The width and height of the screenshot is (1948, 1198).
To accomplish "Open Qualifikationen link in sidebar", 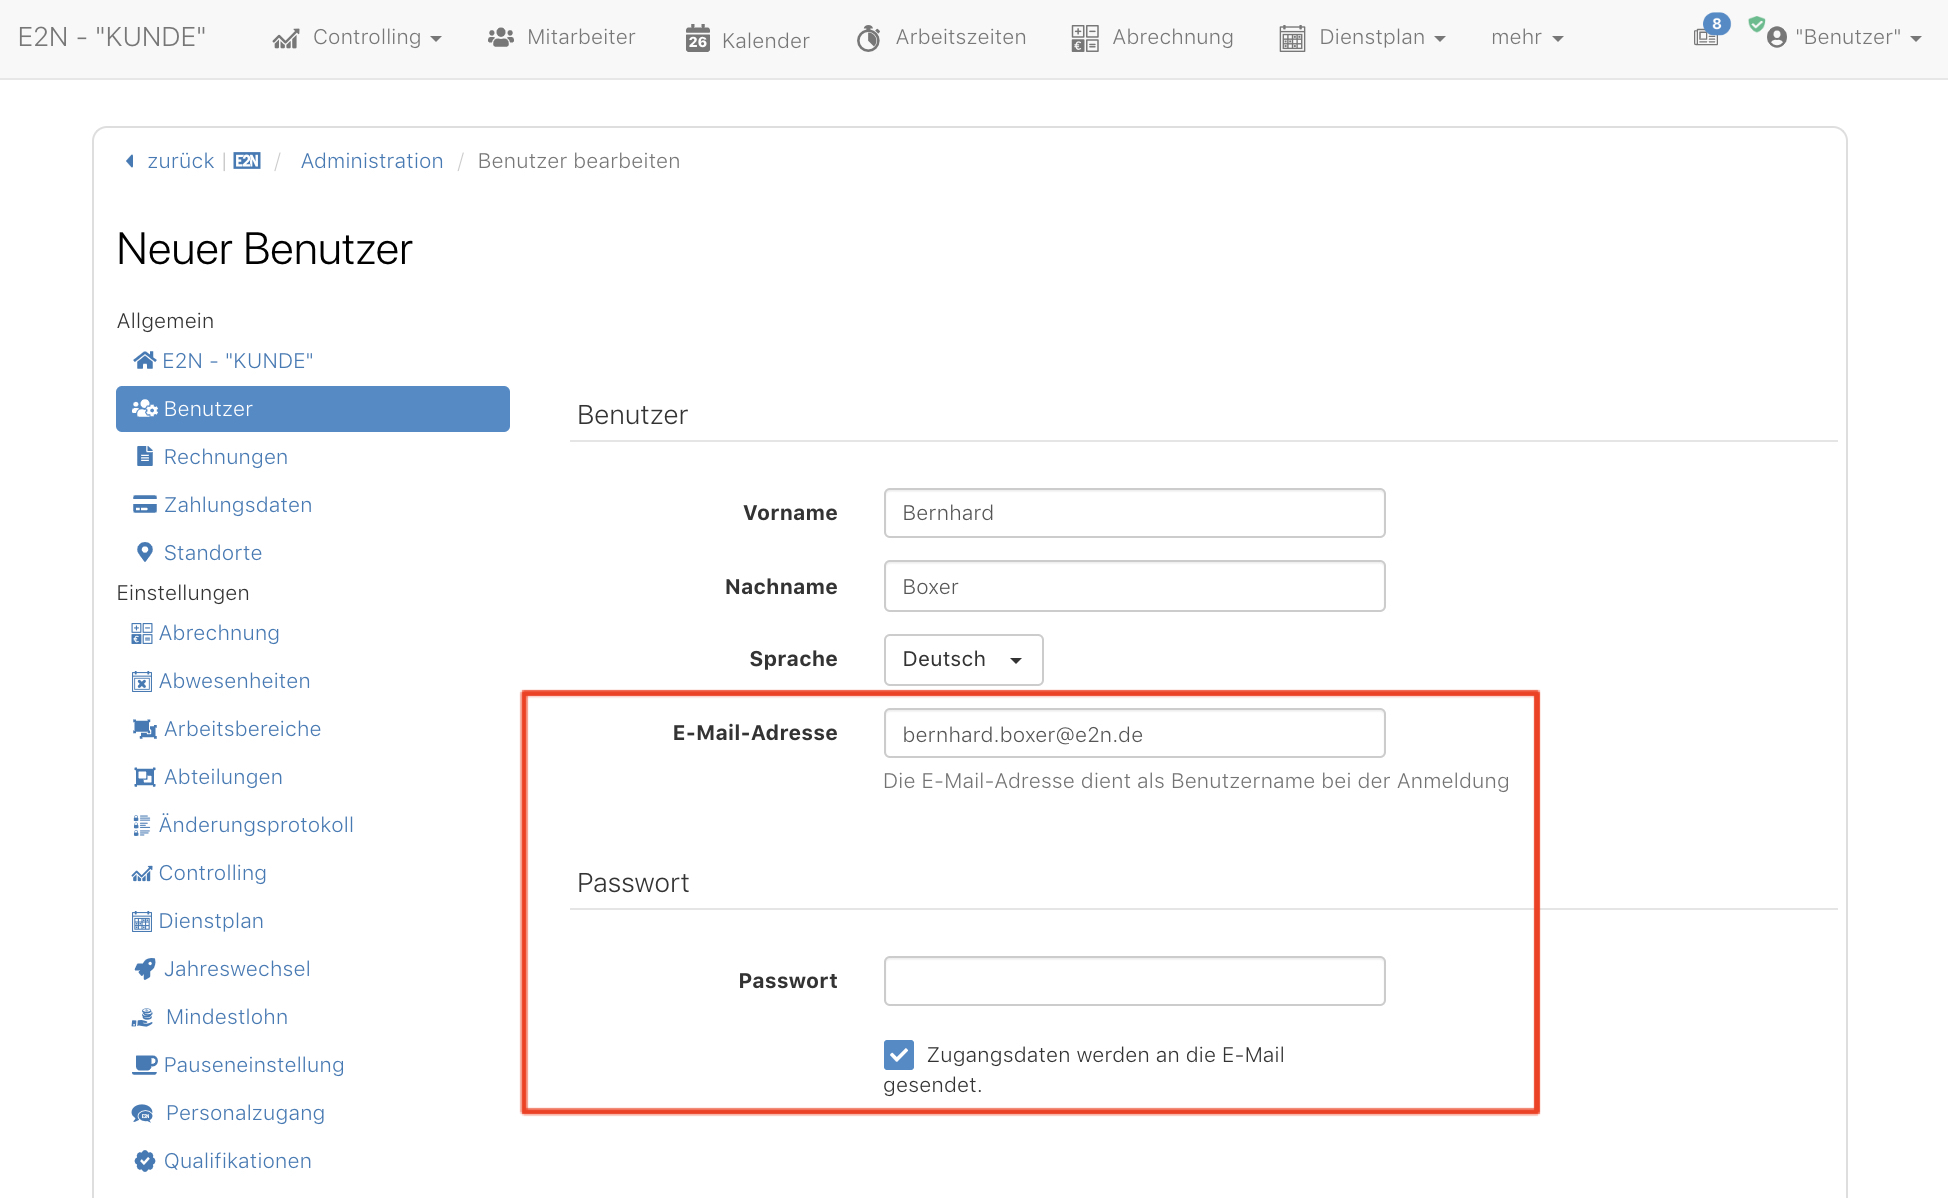I will coord(238,1161).
